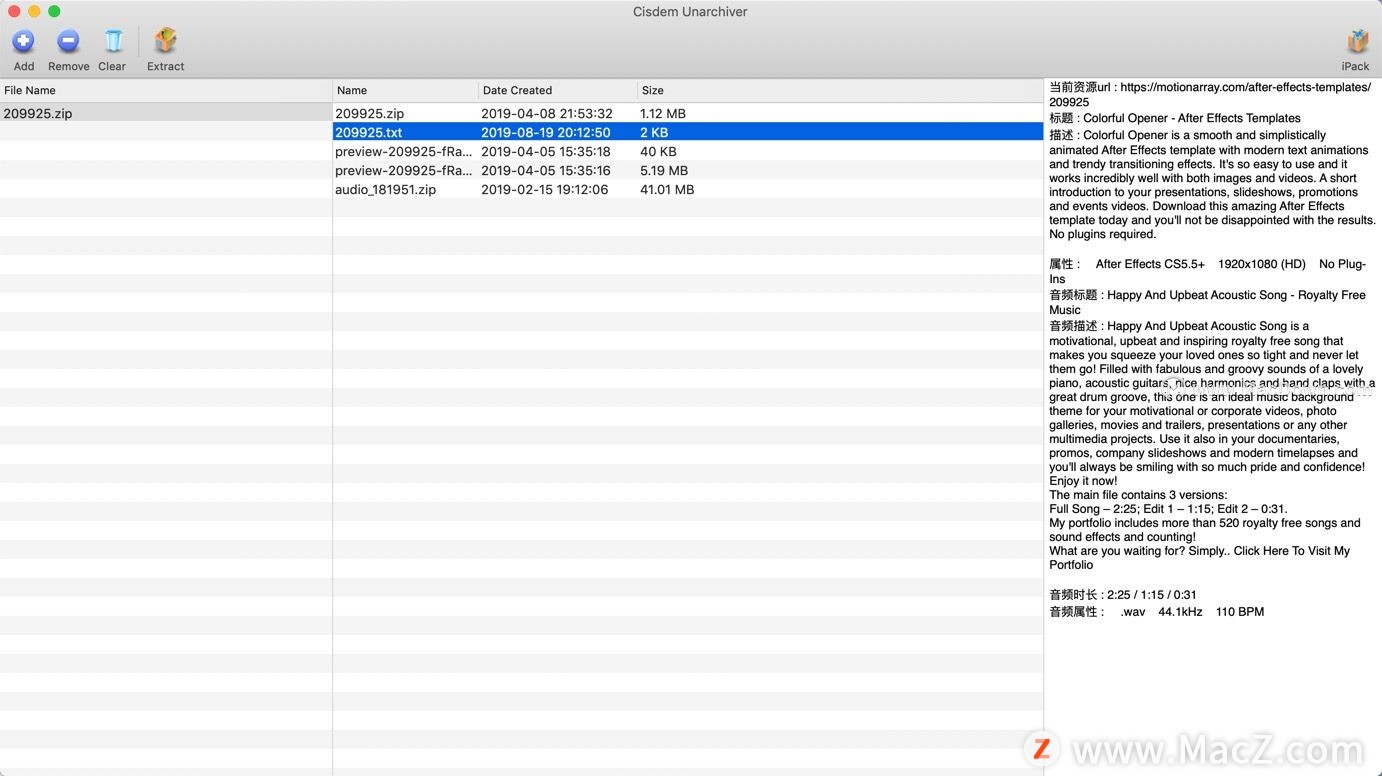Click the 'Colorful Opener - After Effects Templates' title line
Viewport: 1382px width, 776px height.
(x=1175, y=118)
